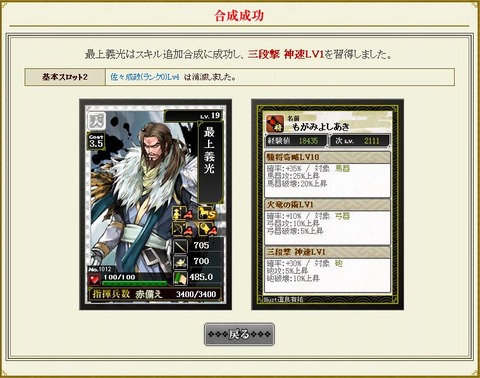The width and height of the screenshot is (480, 378).
Task: Click the Cost 3.5 badge
Action: (96, 141)
